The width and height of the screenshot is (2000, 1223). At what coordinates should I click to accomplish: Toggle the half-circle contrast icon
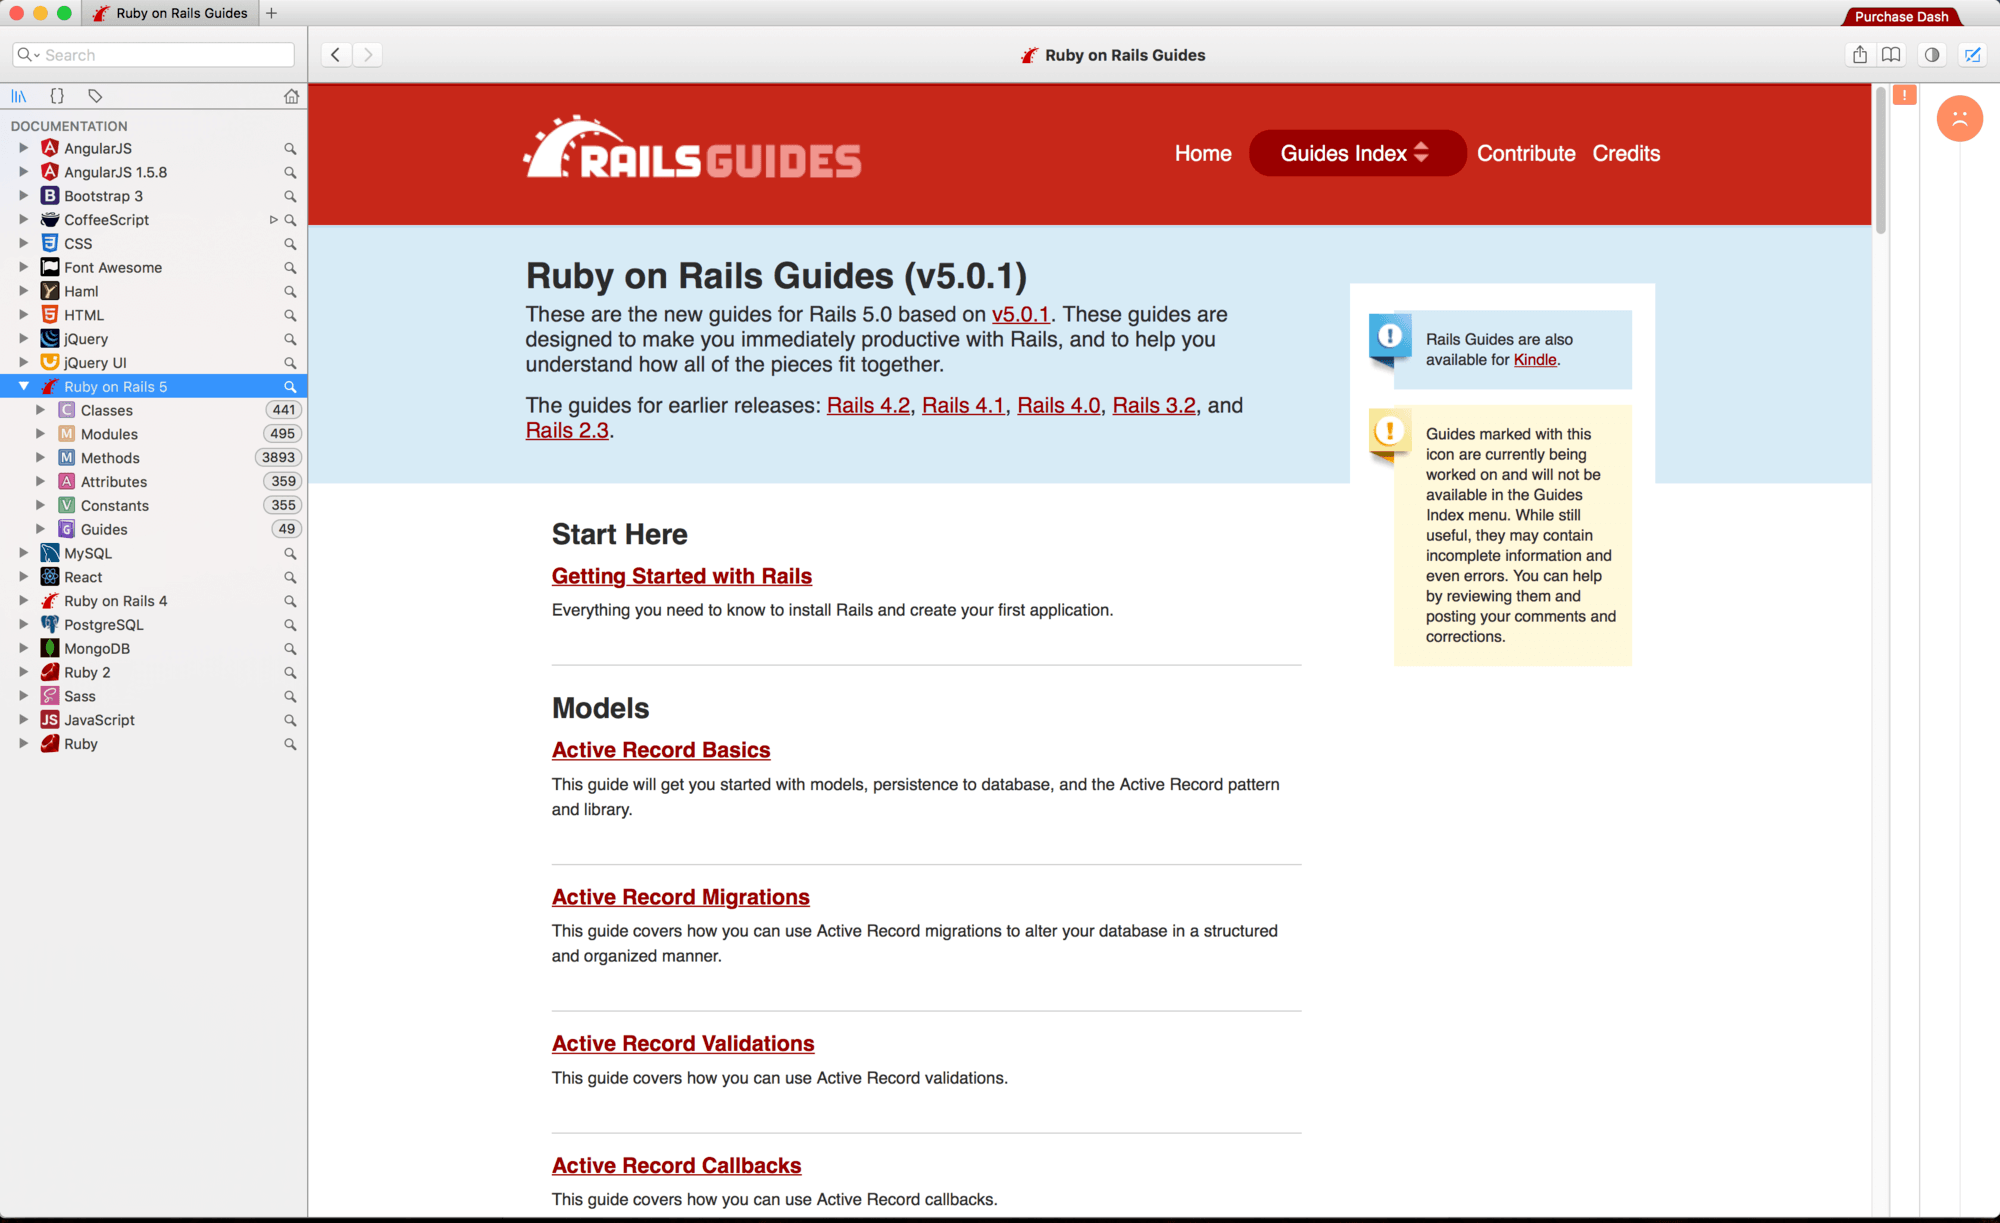tap(1932, 55)
